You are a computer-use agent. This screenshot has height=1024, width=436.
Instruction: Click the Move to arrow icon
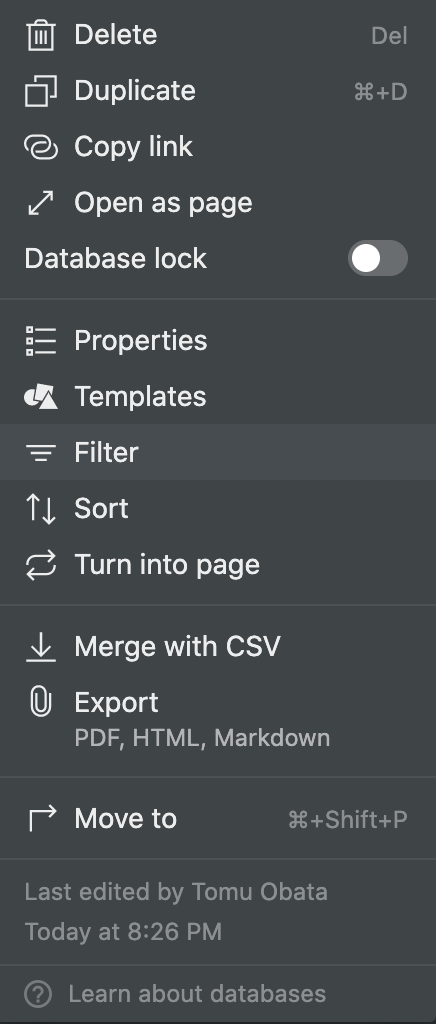42,819
